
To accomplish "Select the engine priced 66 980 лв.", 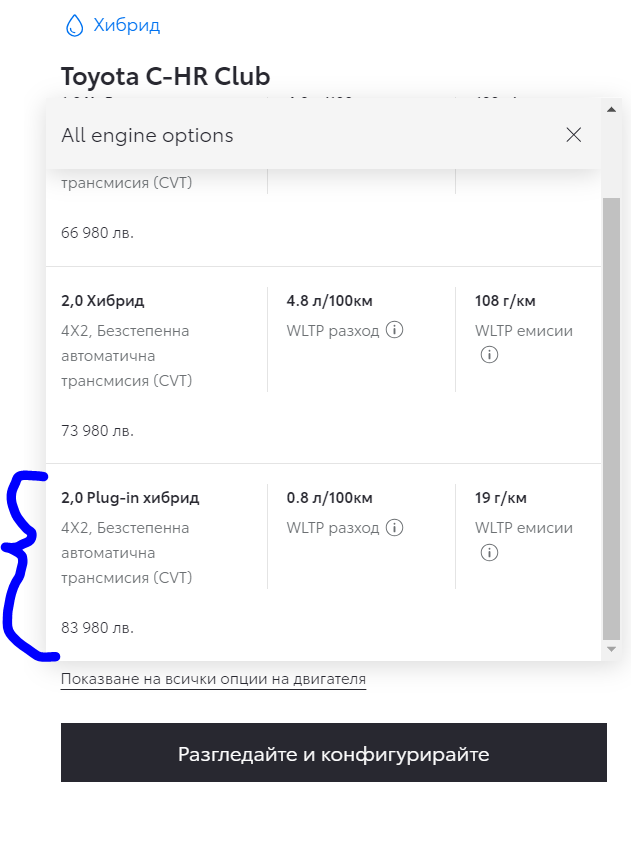I will pos(97,233).
